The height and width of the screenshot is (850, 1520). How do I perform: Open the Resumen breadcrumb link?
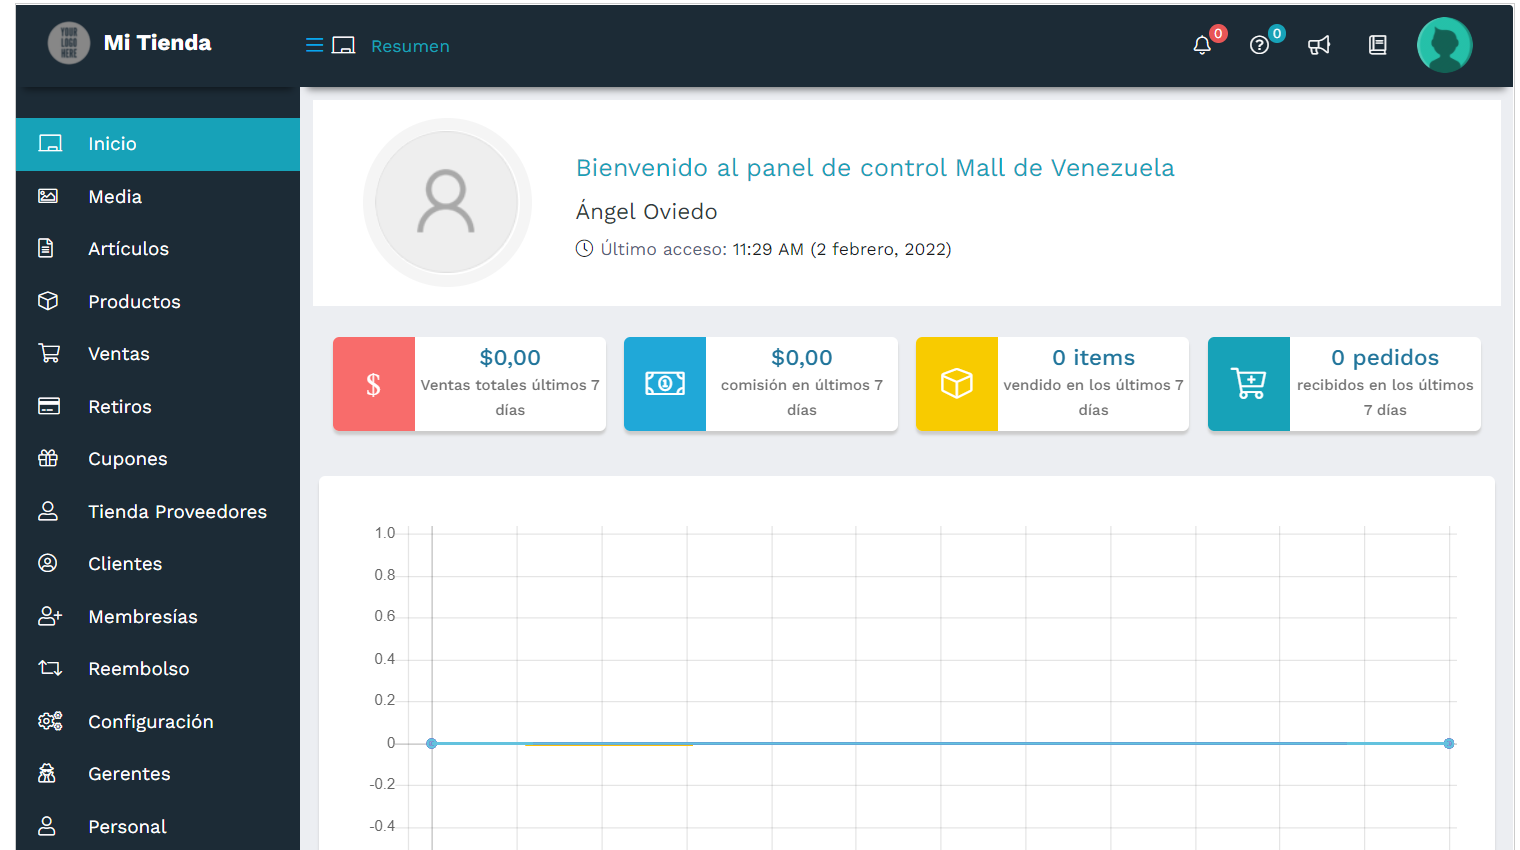[x=410, y=46]
